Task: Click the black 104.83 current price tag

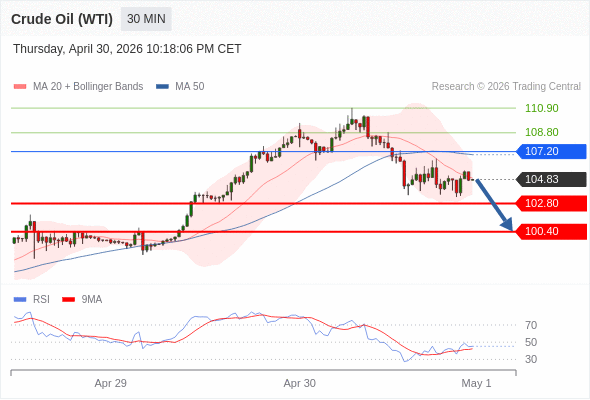Action: click(551, 179)
